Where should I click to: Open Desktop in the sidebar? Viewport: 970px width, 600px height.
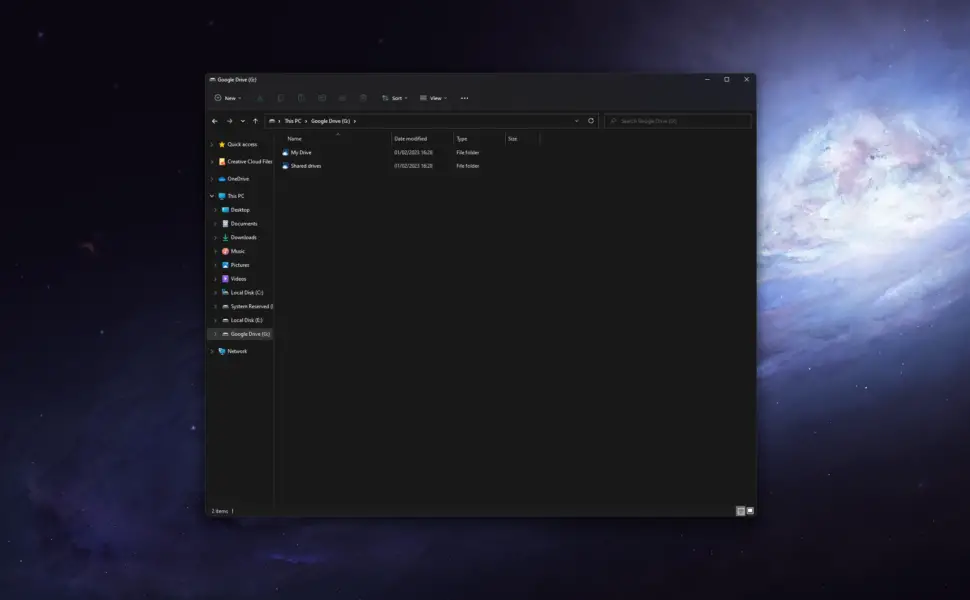click(x=239, y=210)
